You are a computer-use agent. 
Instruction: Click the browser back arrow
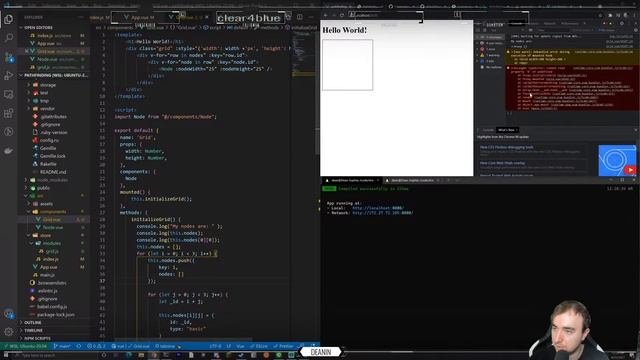[325, 16]
